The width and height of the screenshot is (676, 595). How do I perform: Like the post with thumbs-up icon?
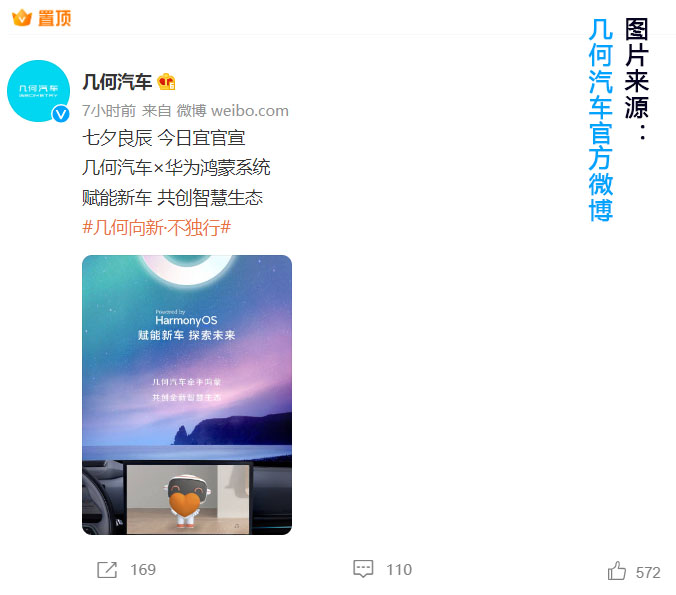(x=617, y=571)
